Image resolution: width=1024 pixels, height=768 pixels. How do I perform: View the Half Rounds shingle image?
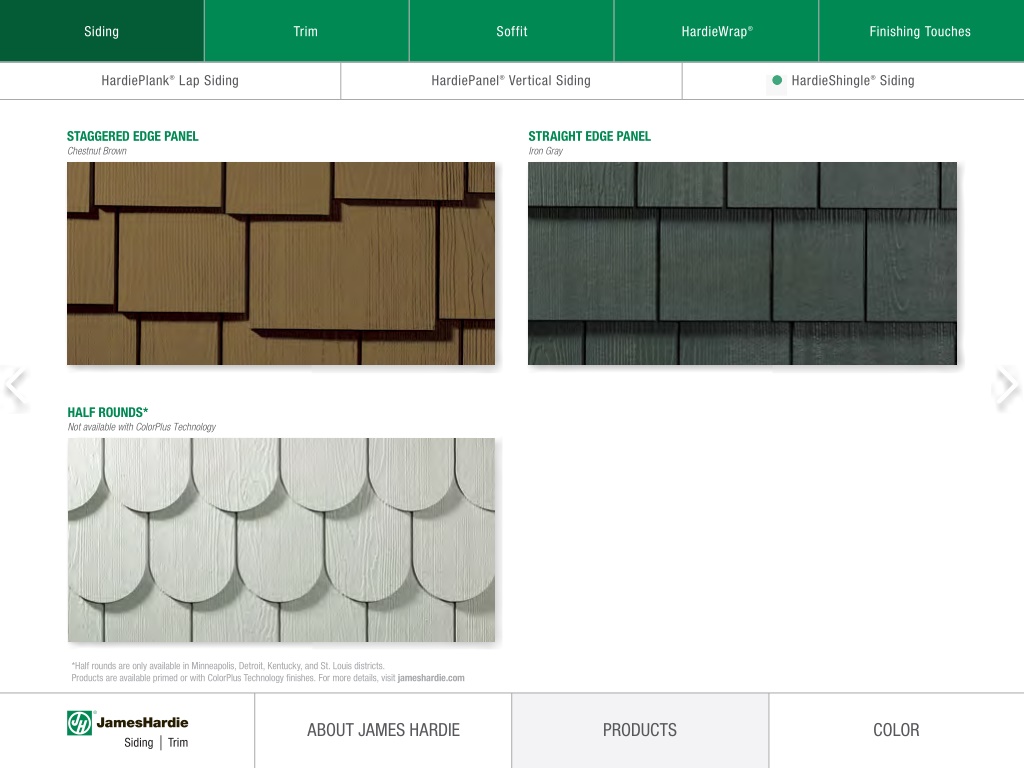pos(281,539)
